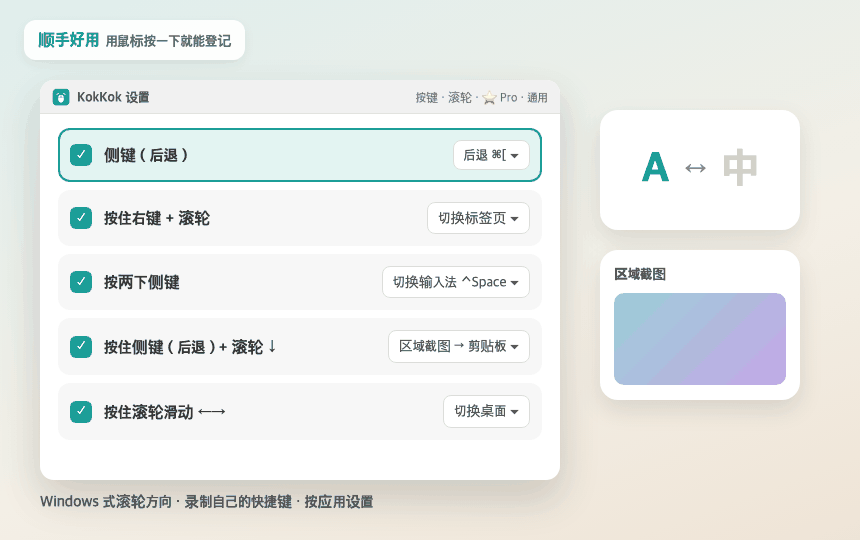
Task: Expand the 切换桌面 dropdown
Action: coord(486,411)
